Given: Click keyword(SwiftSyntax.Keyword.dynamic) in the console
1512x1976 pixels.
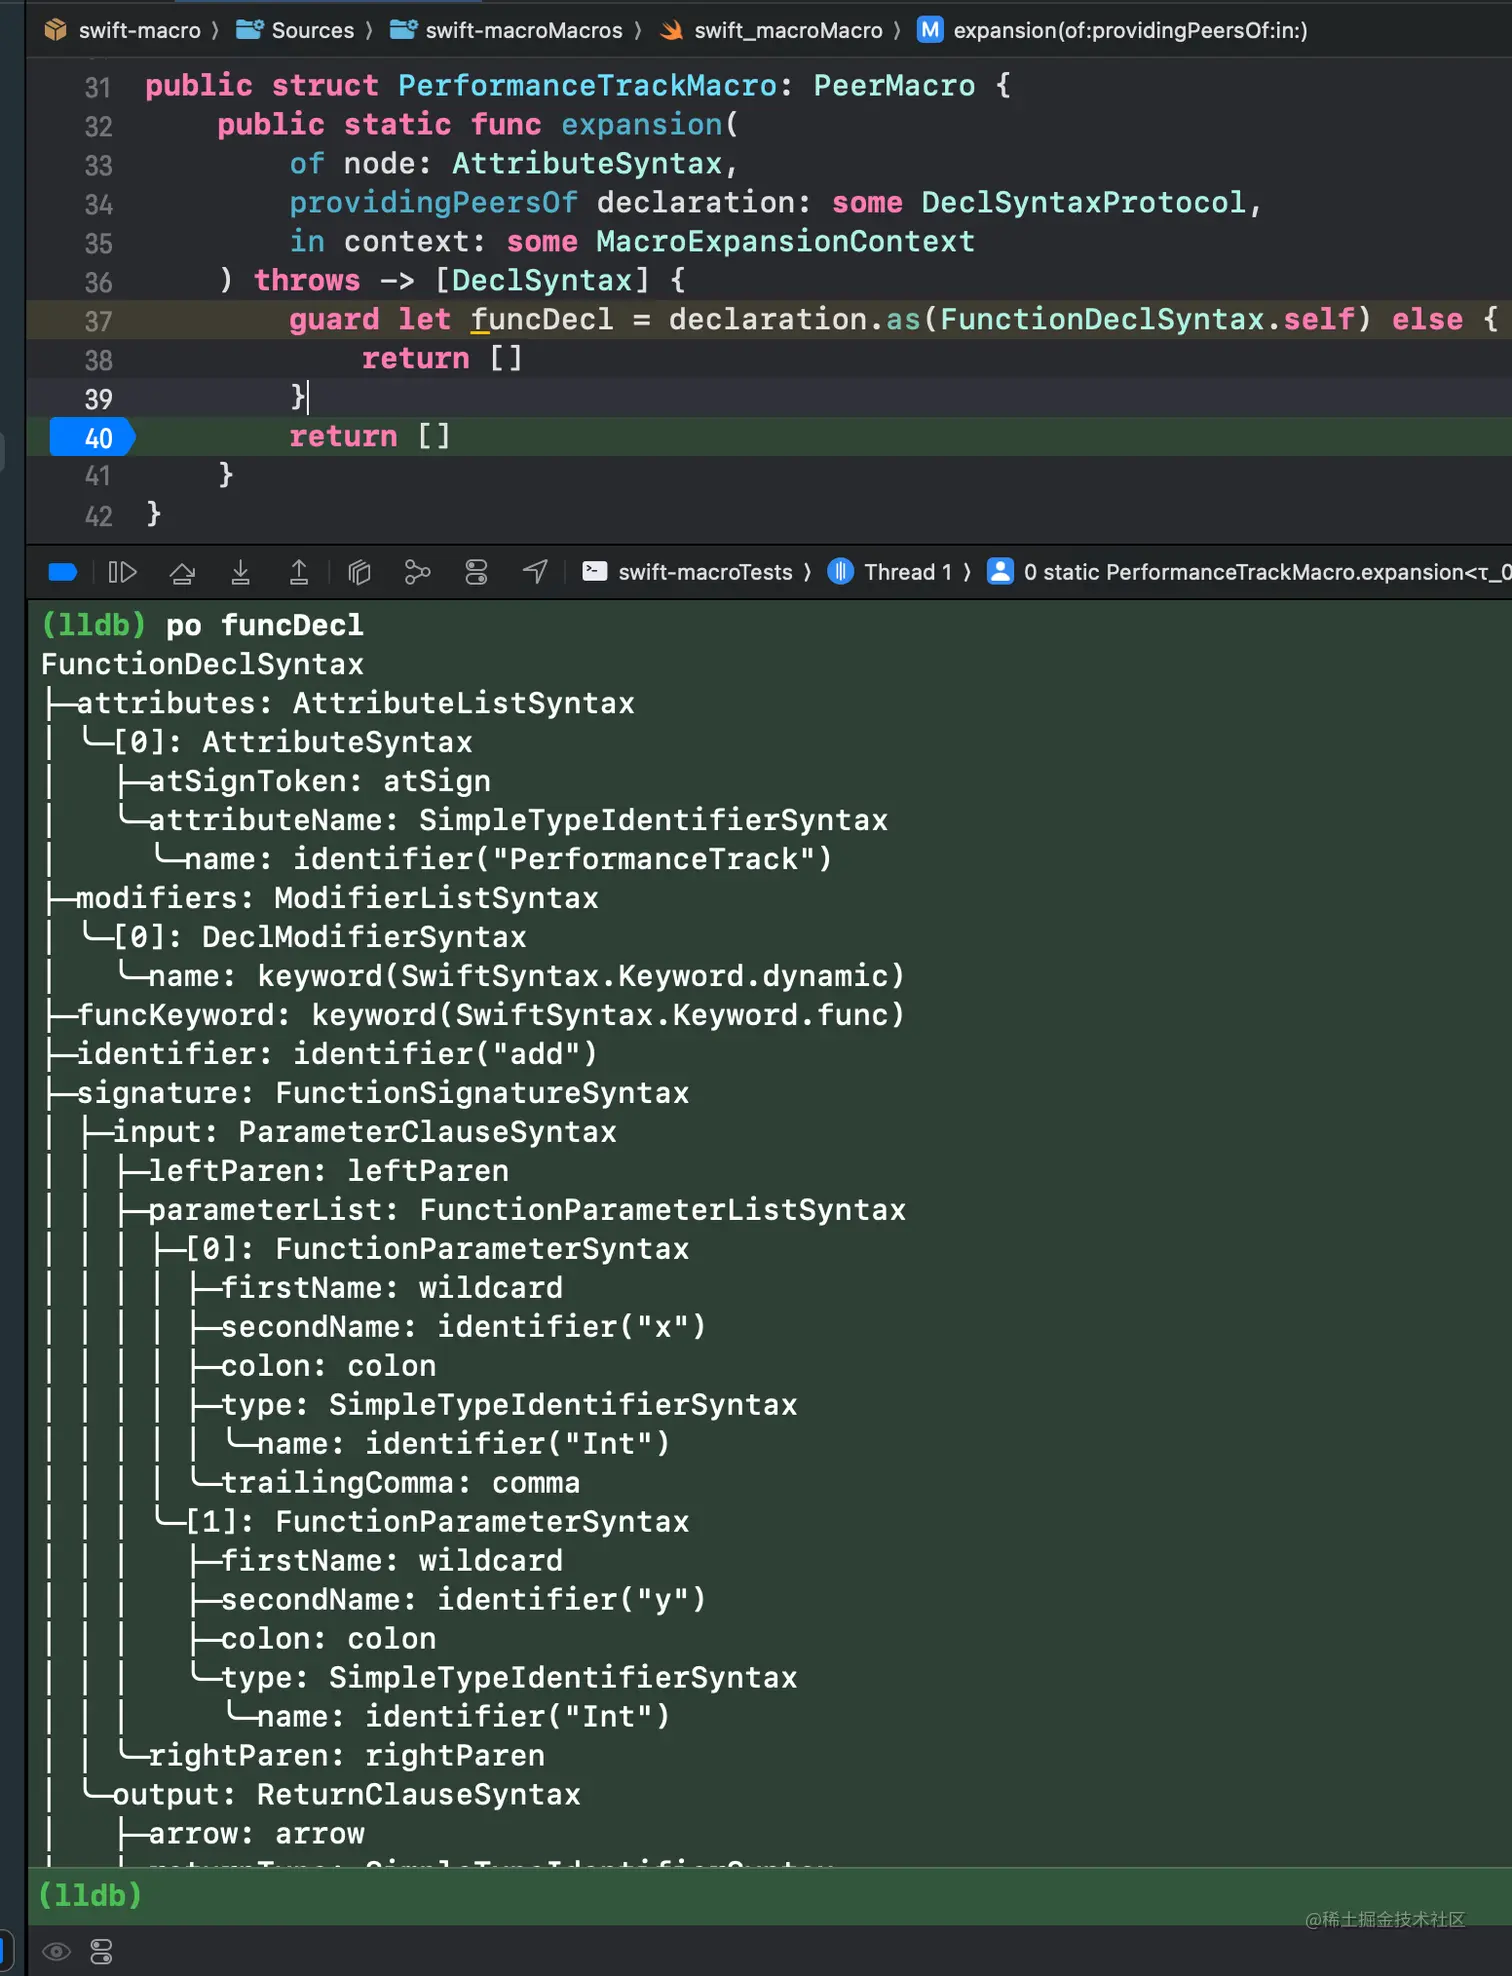Looking at the screenshot, I should [x=581, y=977].
